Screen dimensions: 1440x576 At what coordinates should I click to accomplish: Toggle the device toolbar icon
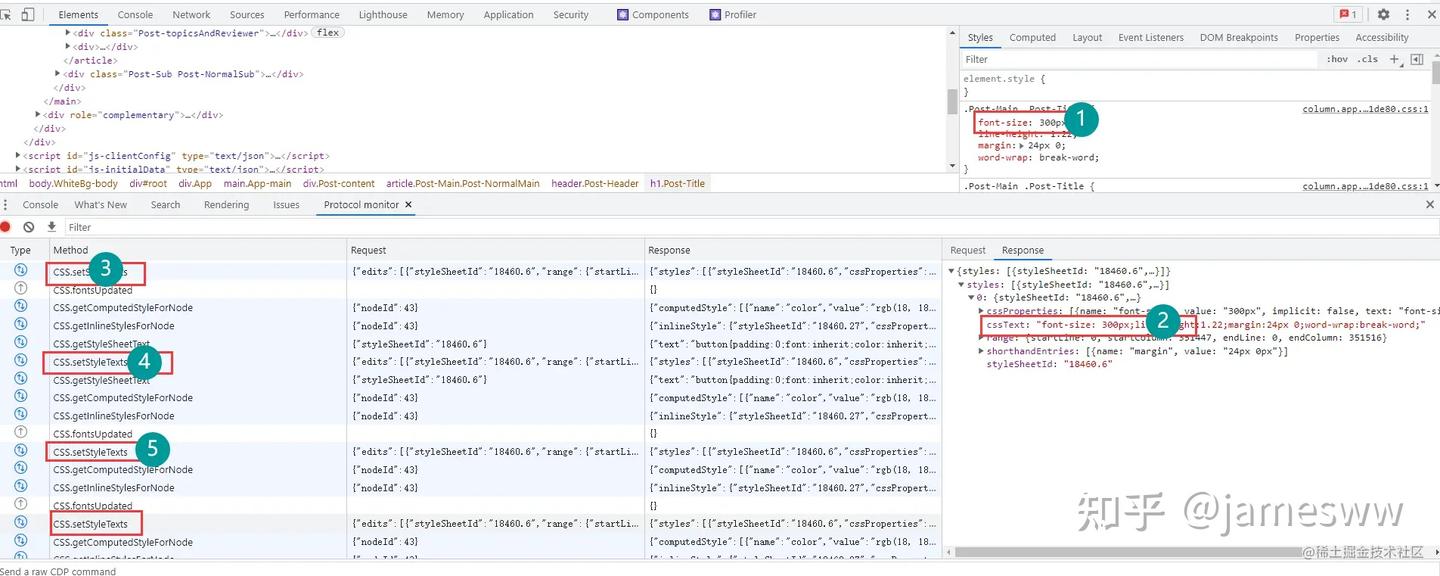pyautogui.click(x=27, y=15)
